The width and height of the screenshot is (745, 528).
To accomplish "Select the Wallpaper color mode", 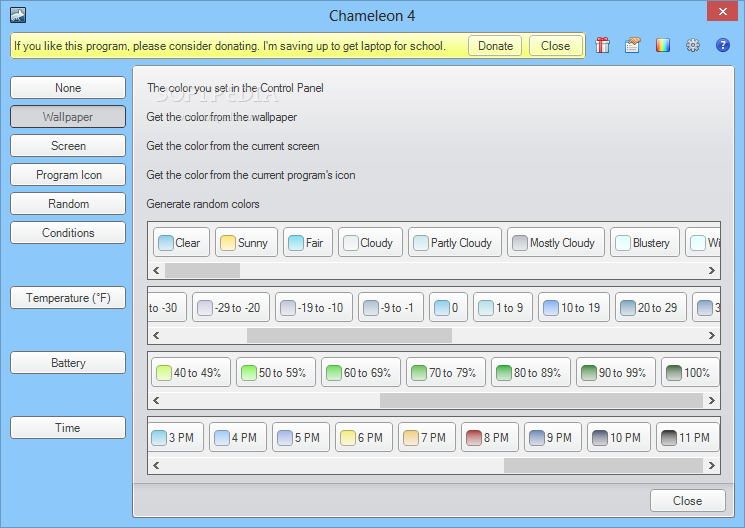I will [68, 117].
